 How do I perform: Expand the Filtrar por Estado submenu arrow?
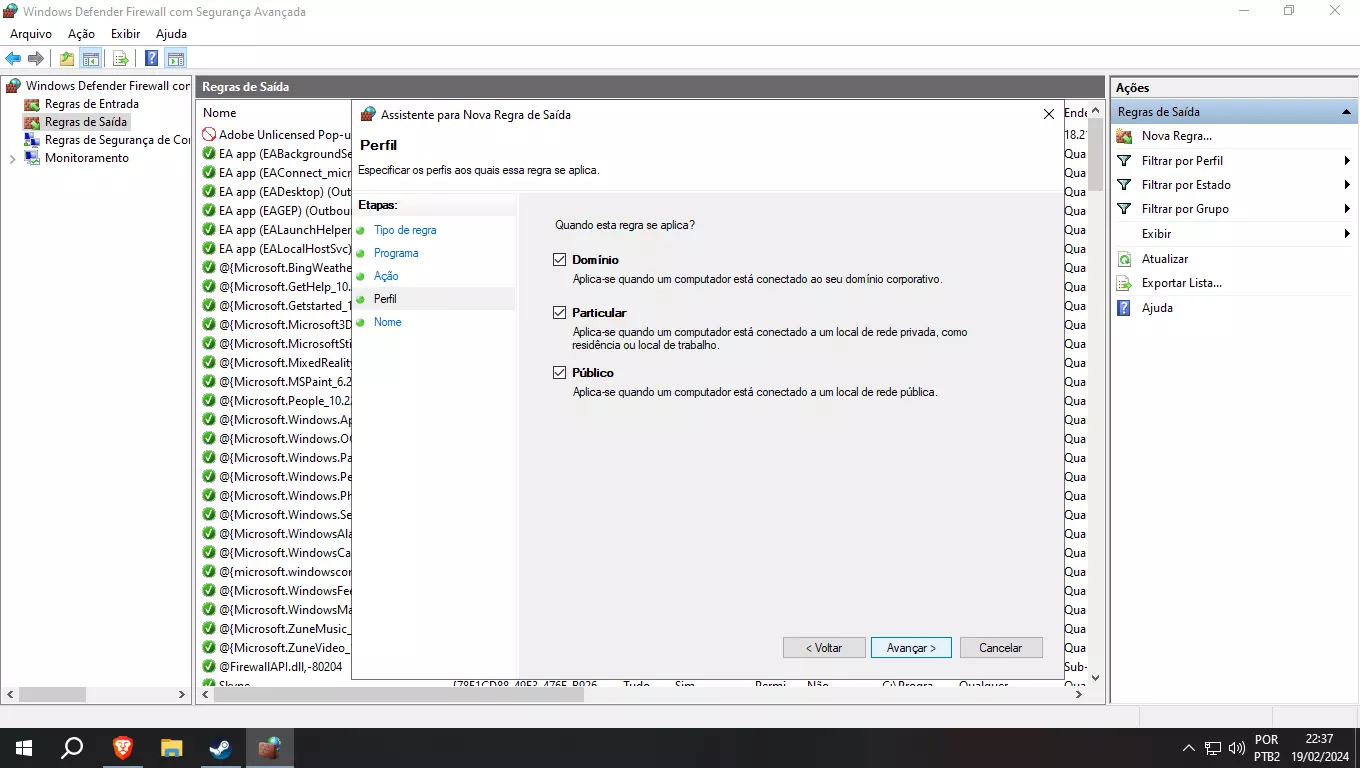[1347, 185]
